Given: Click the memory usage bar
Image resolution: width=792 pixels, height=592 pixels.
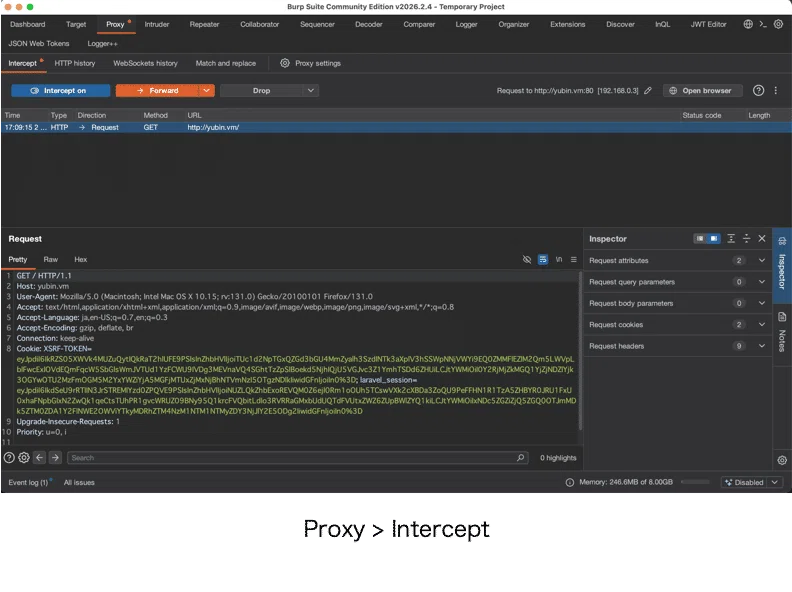Looking at the screenshot, I should pyautogui.click(x=695, y=482).
